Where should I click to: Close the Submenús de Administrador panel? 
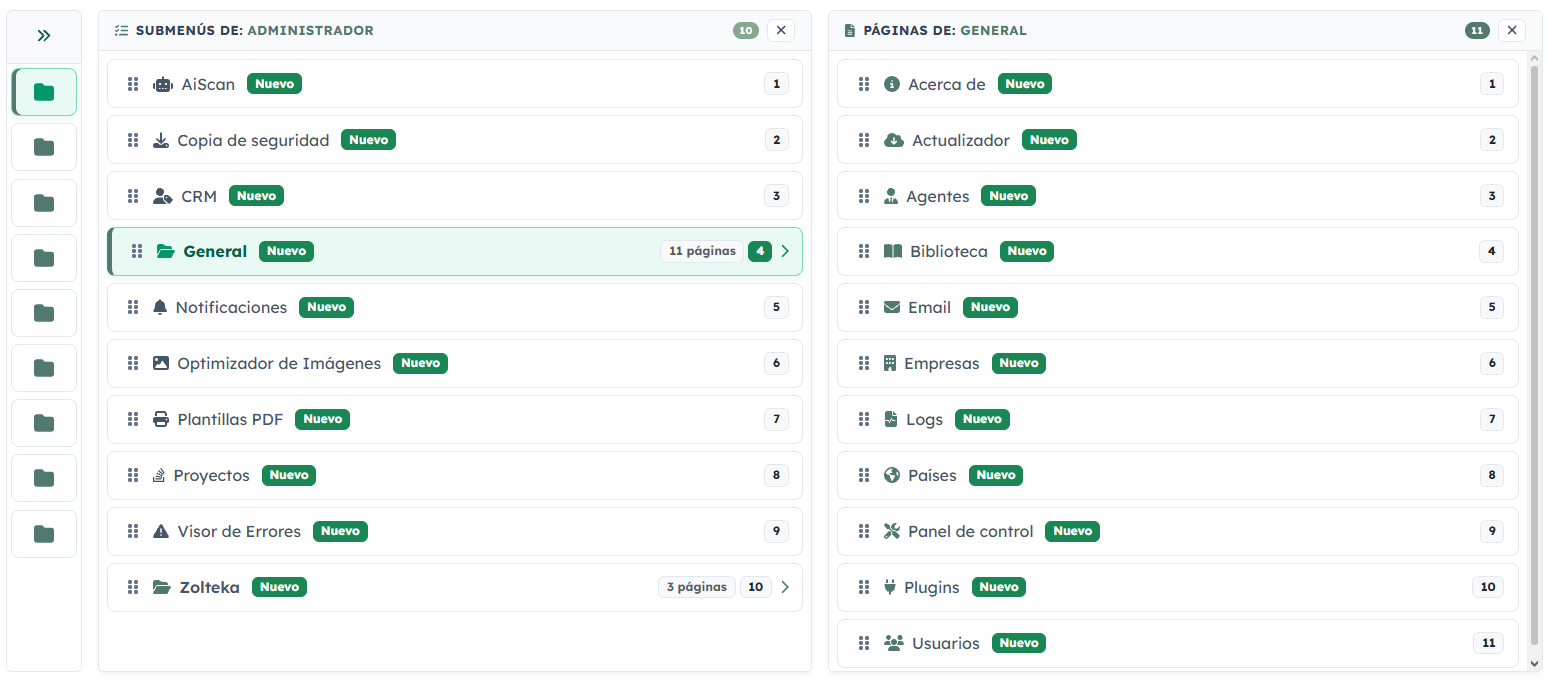coord(781,30)
